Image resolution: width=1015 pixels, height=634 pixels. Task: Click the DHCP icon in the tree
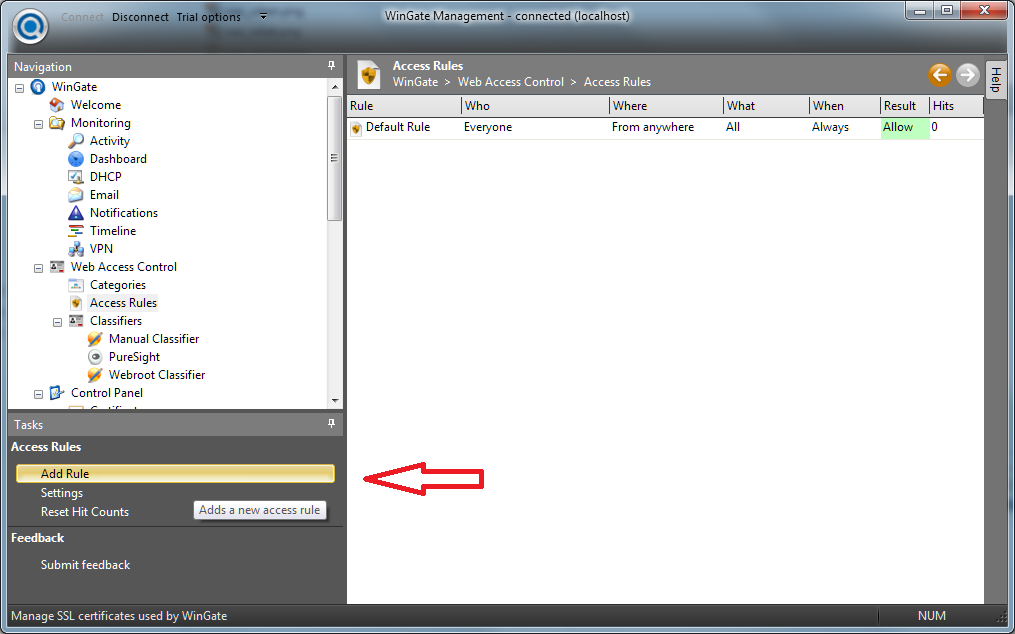coord(76,177)
